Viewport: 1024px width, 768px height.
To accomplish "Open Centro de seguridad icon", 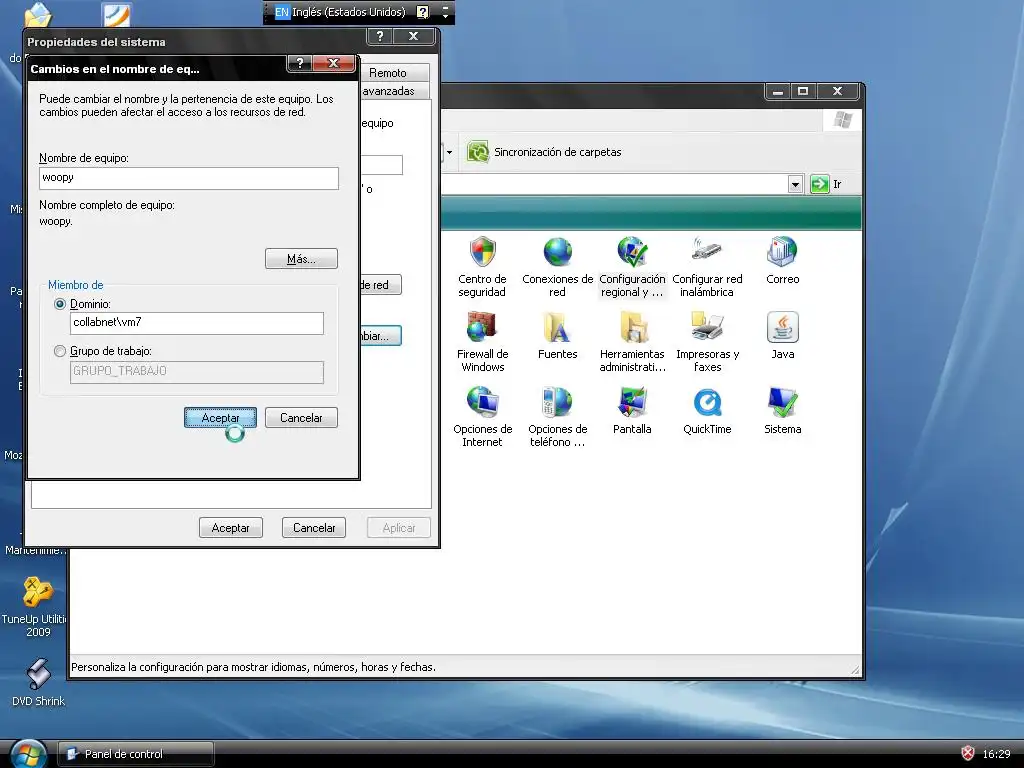I will [x=482, y=252].
